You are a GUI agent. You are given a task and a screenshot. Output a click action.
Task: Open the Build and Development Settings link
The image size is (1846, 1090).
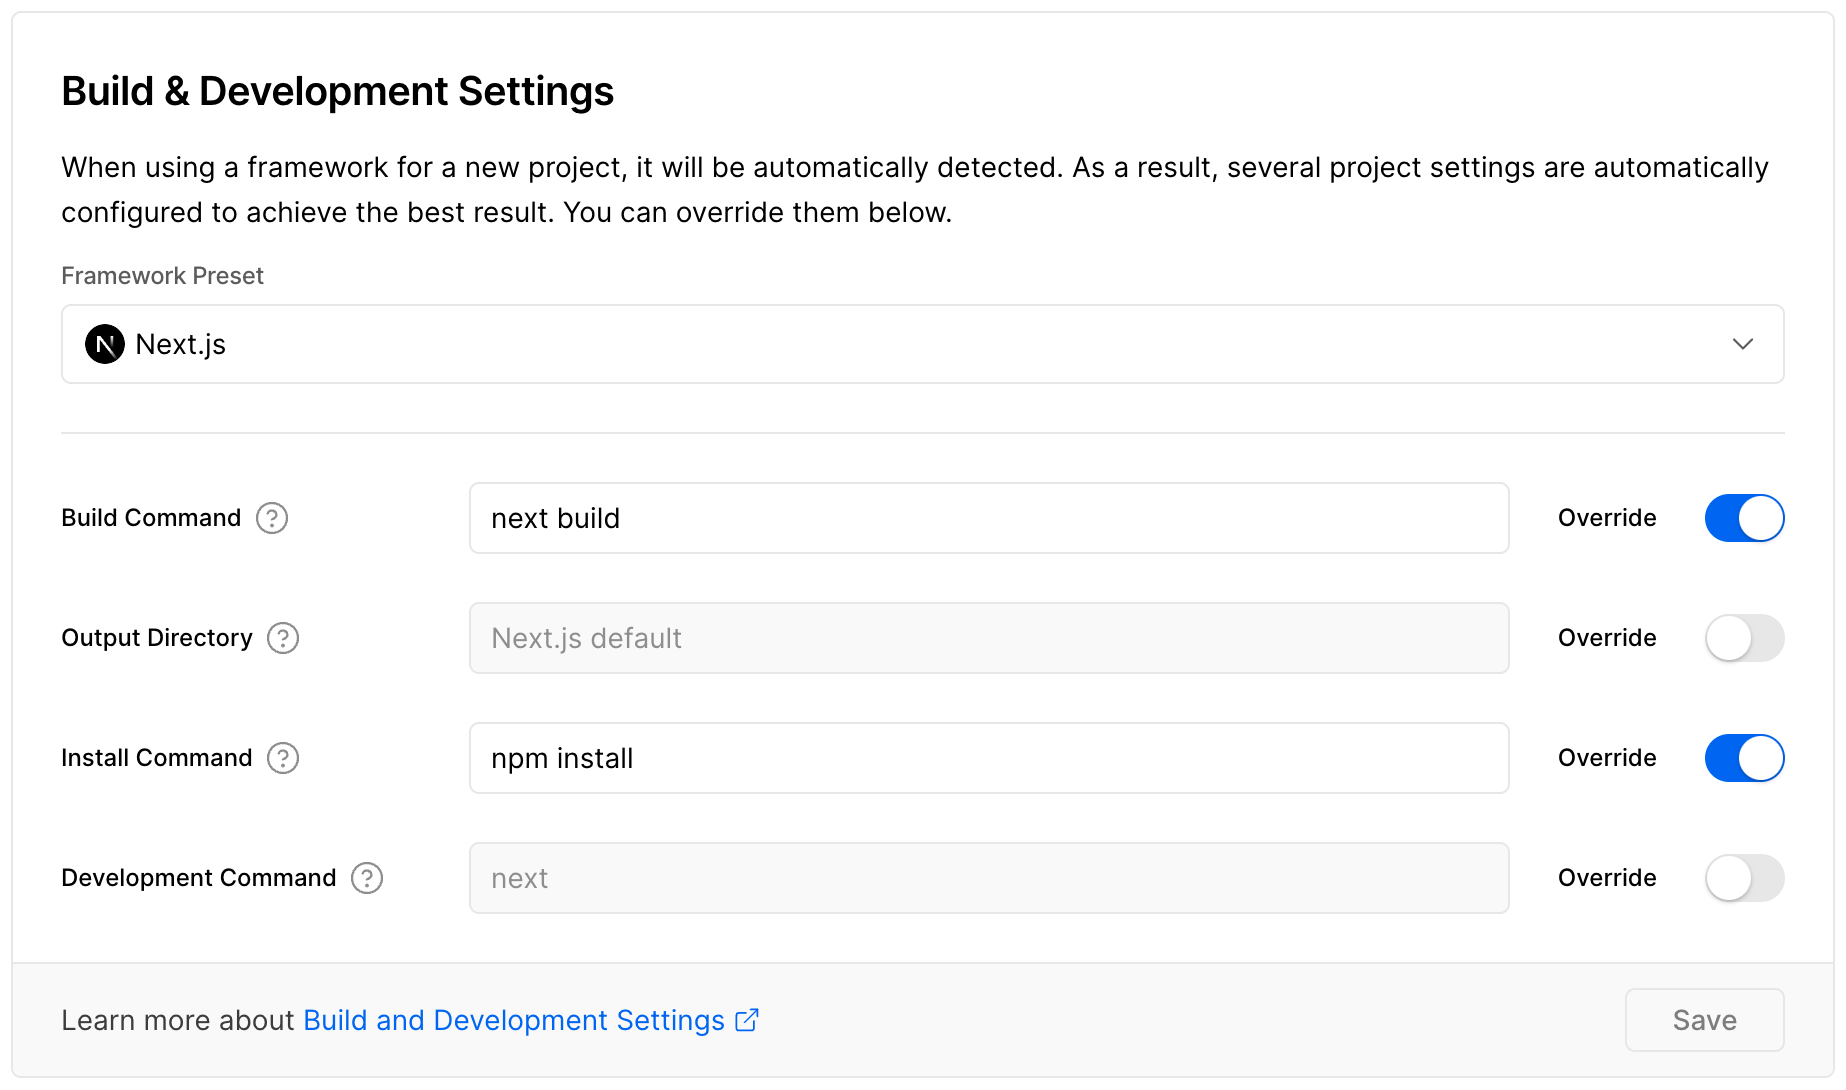(513, 1020)
